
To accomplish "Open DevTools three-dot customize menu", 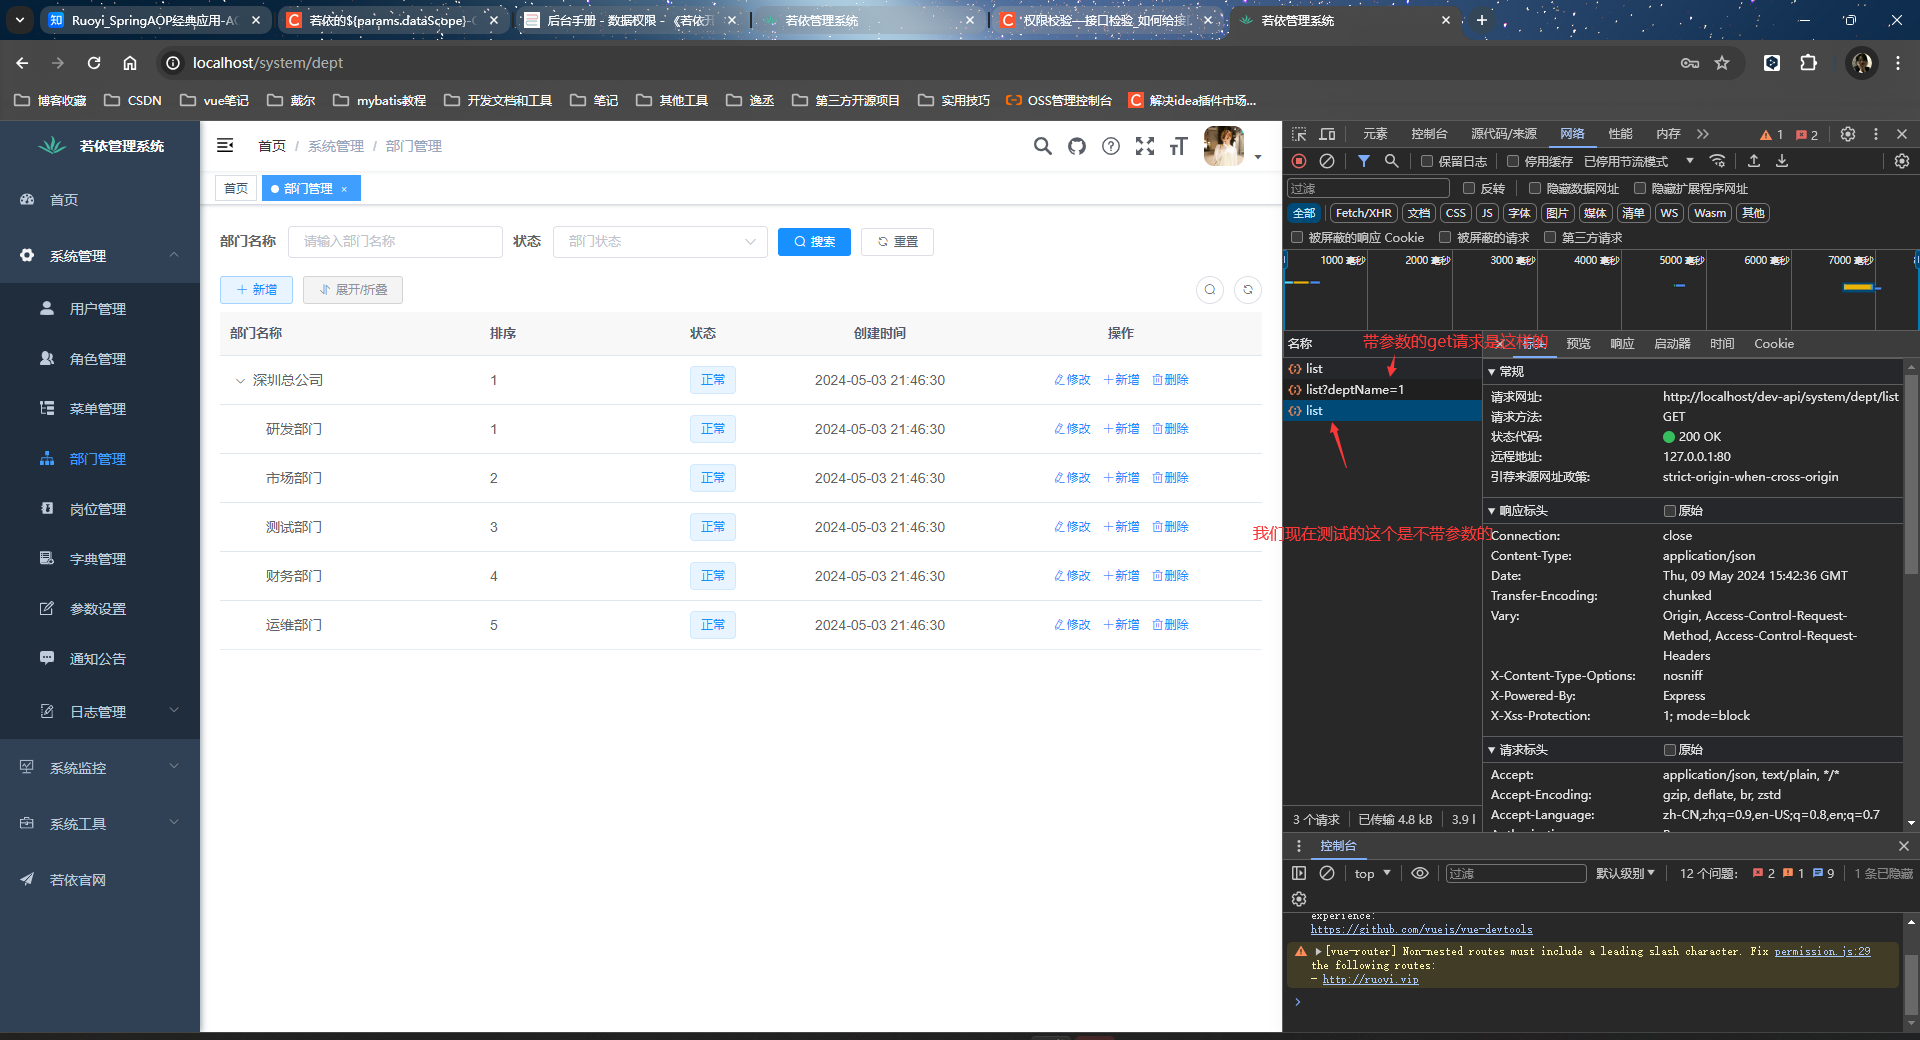I will (x=1876, y=134).
